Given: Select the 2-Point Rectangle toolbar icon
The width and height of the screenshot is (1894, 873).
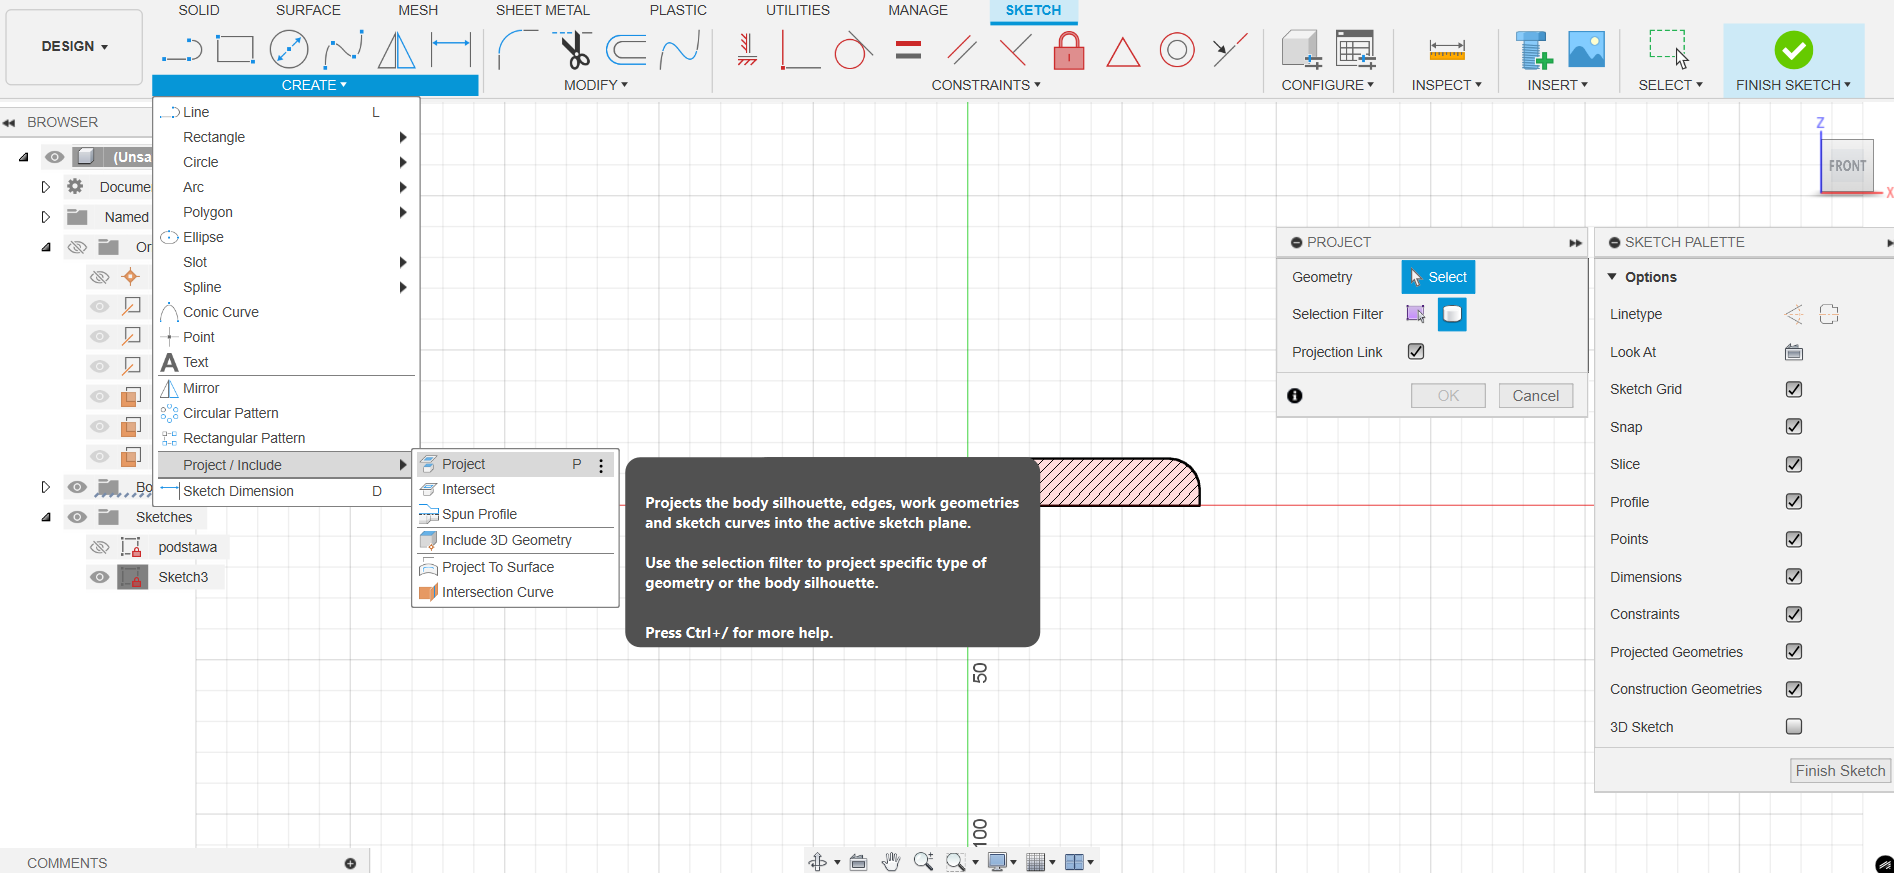Looking at the screenshot, I should (235, 49).
